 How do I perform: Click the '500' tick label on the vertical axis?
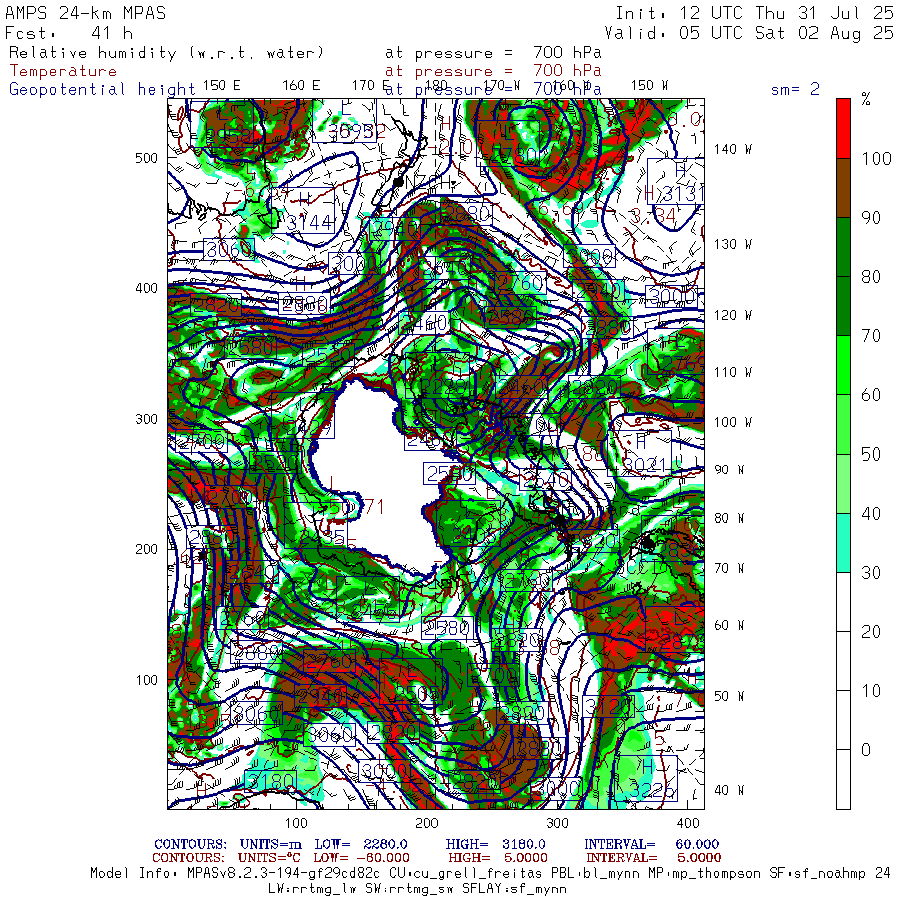(146, 158)
